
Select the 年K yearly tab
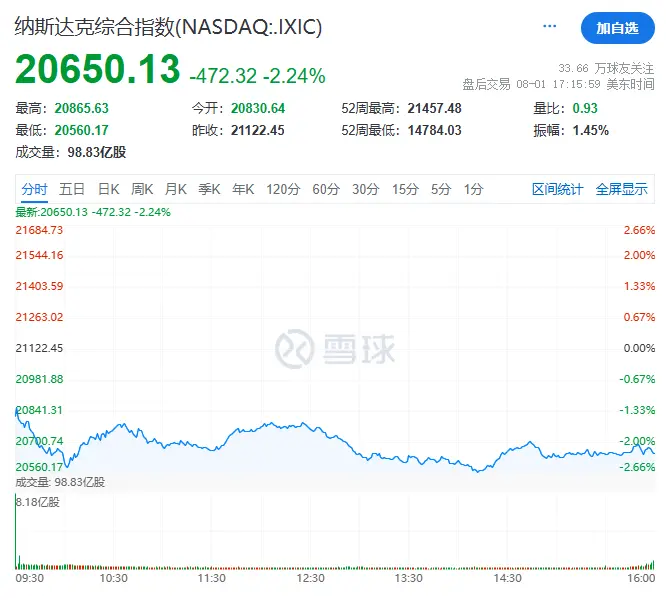coord(243,189)
